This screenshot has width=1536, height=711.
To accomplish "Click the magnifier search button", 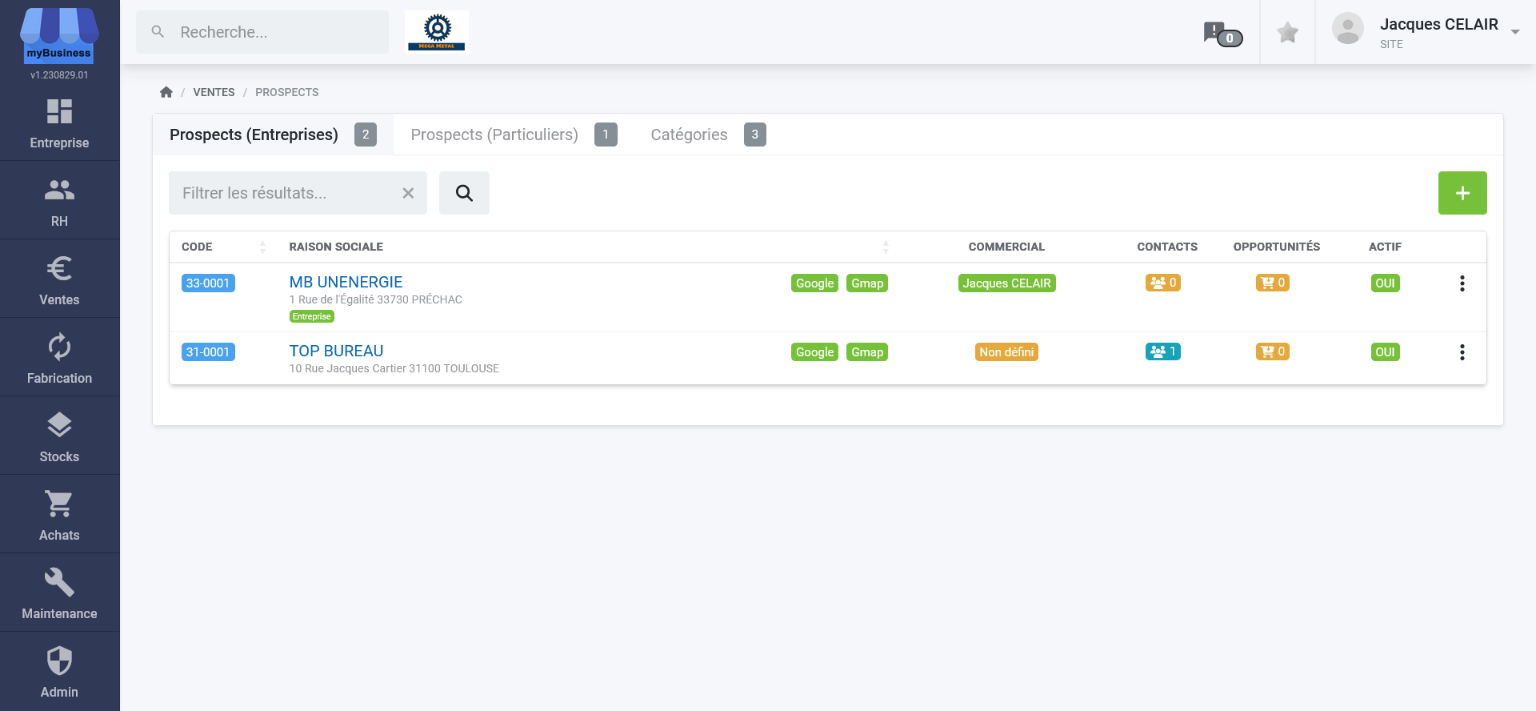I will 464,193.
